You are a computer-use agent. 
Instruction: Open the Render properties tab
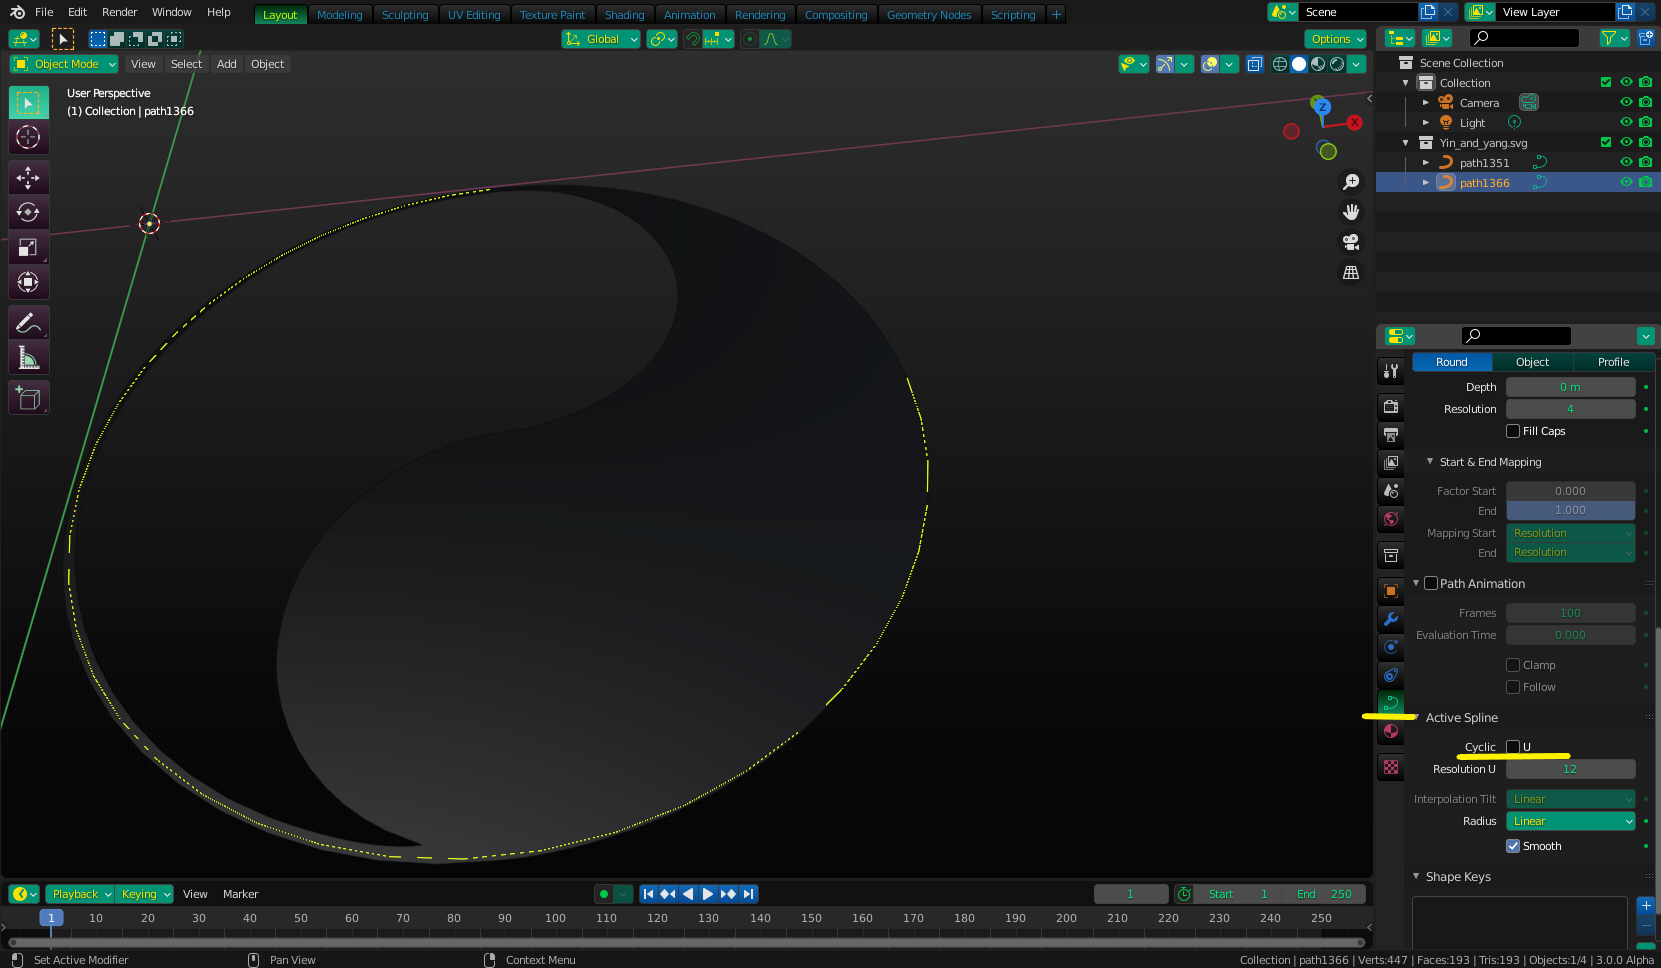[x=1391, y=406]
